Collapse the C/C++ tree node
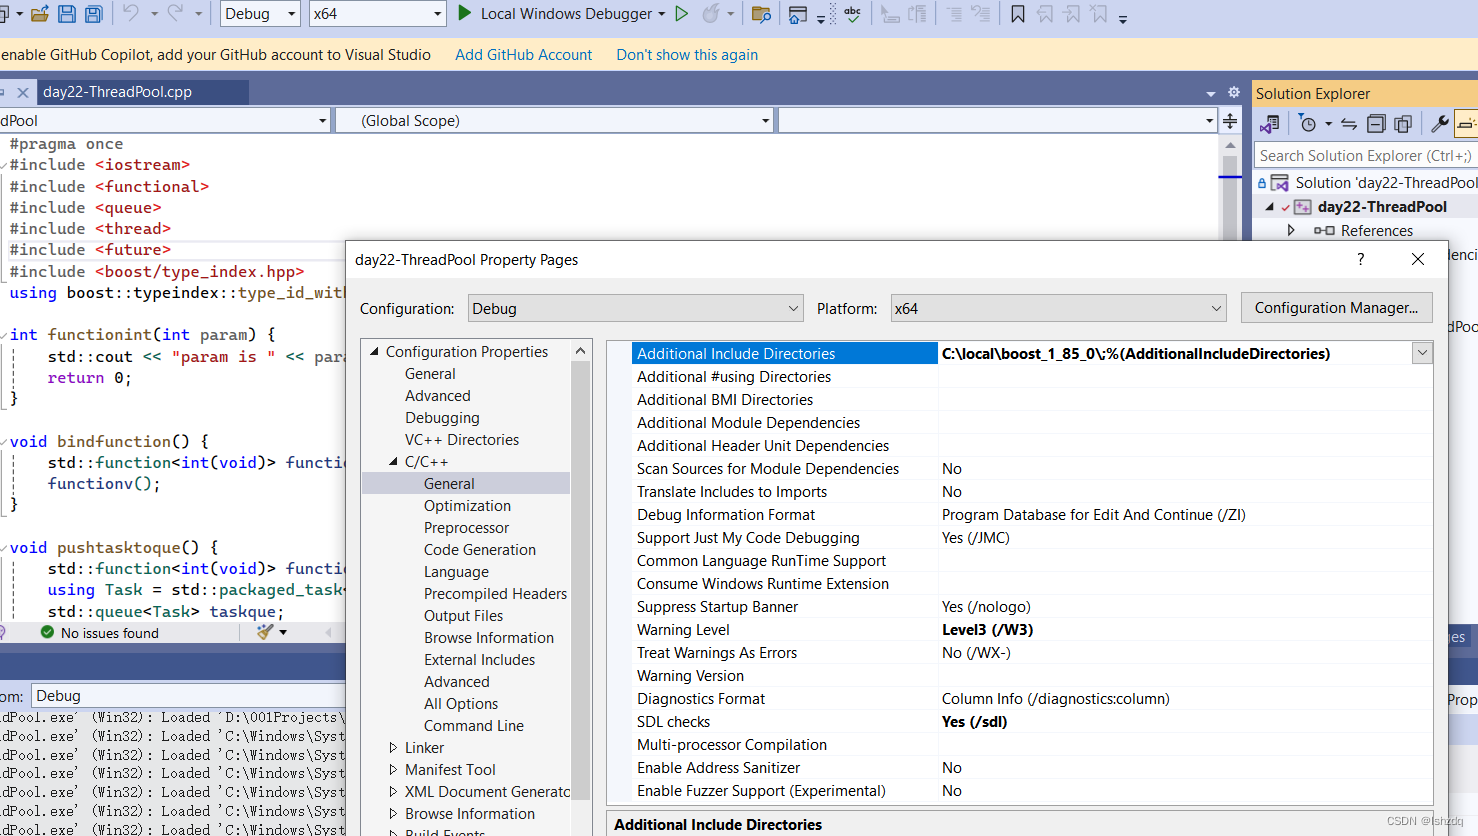Viewport: 1478px width, 836px height. pos(394,461)
